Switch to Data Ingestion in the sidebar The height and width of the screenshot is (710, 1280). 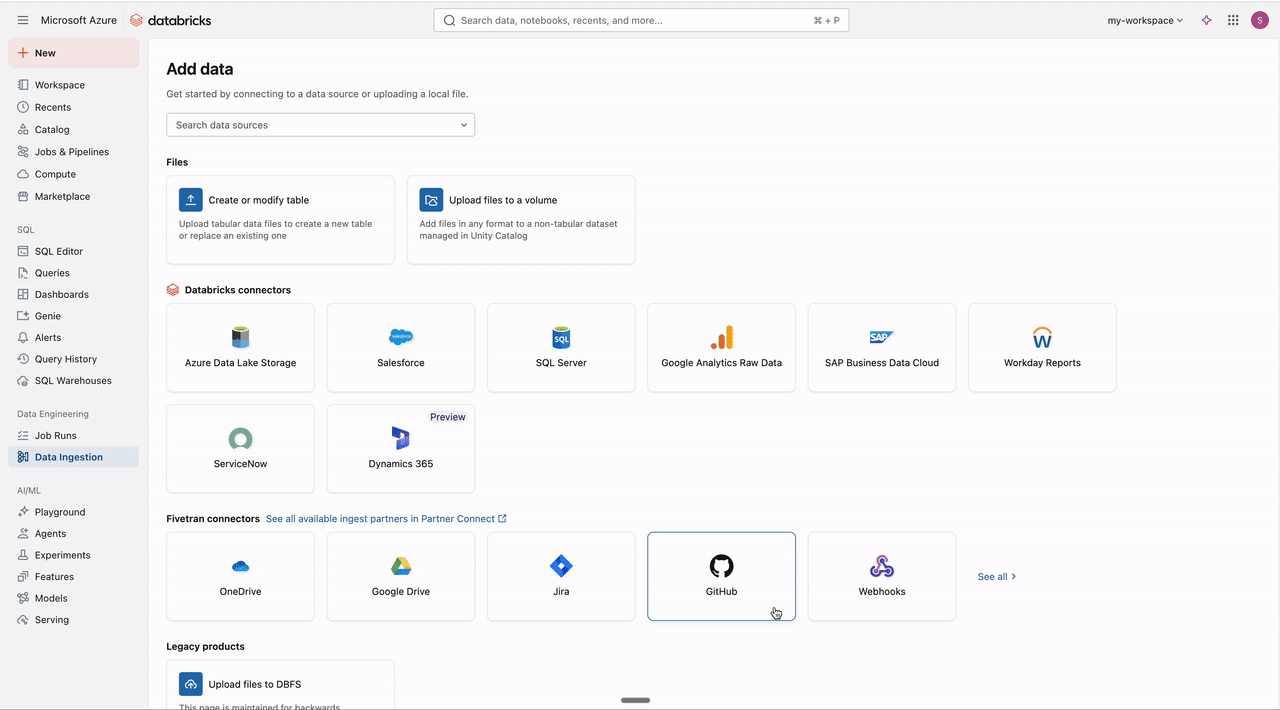click(69, 456)
